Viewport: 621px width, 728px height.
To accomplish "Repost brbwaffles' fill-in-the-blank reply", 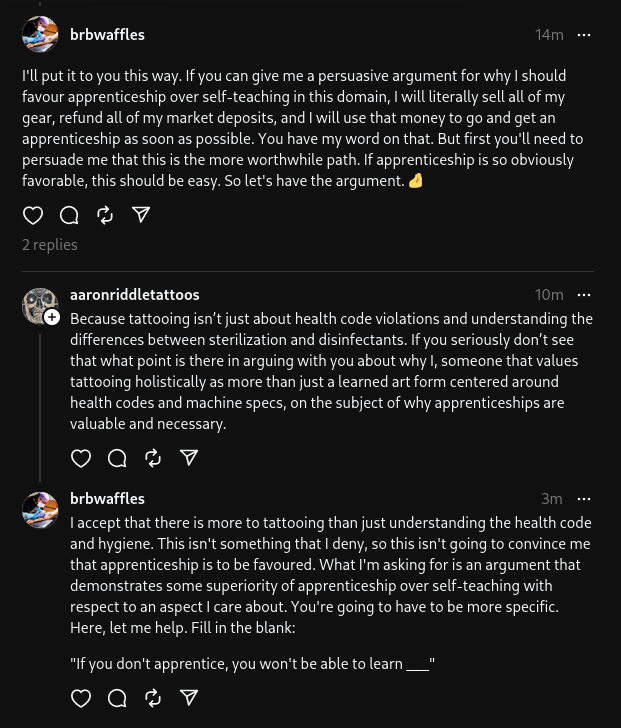I will coord(153,698).
